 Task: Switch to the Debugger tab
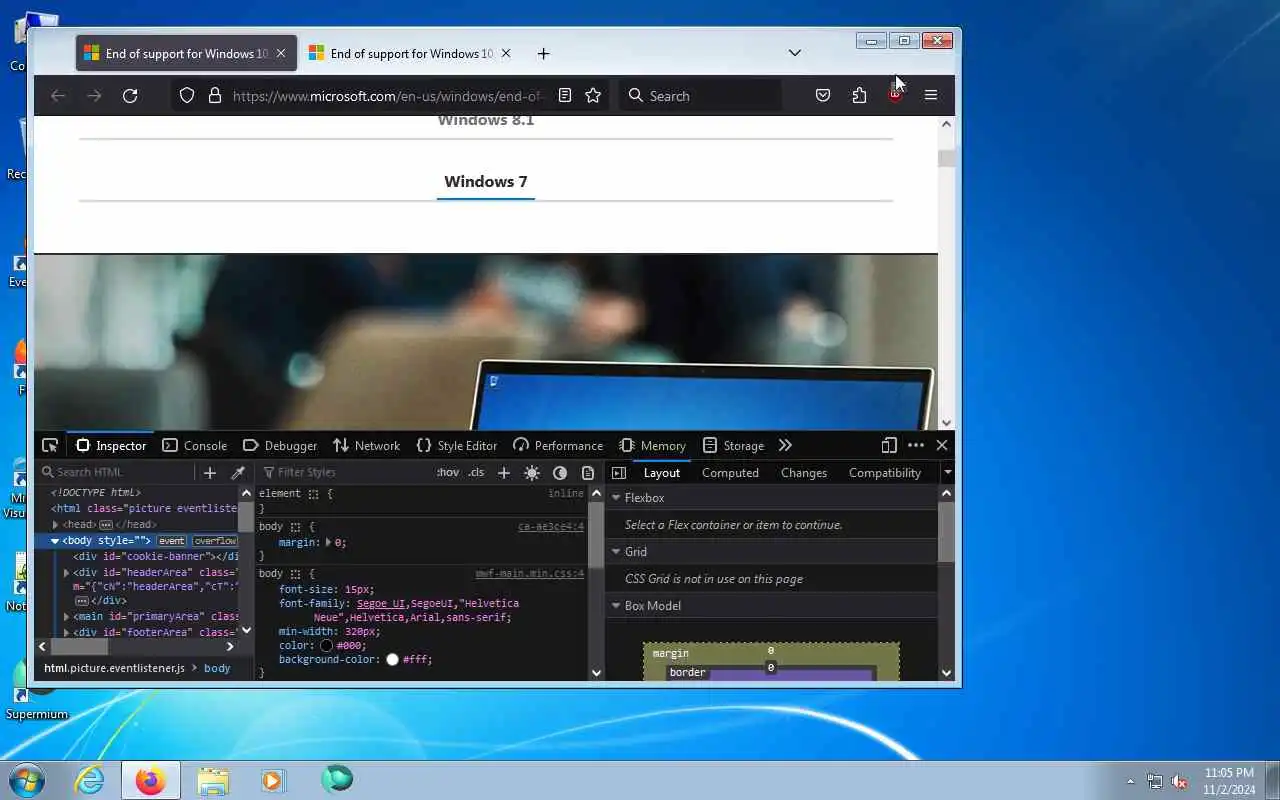pos(280,445)
